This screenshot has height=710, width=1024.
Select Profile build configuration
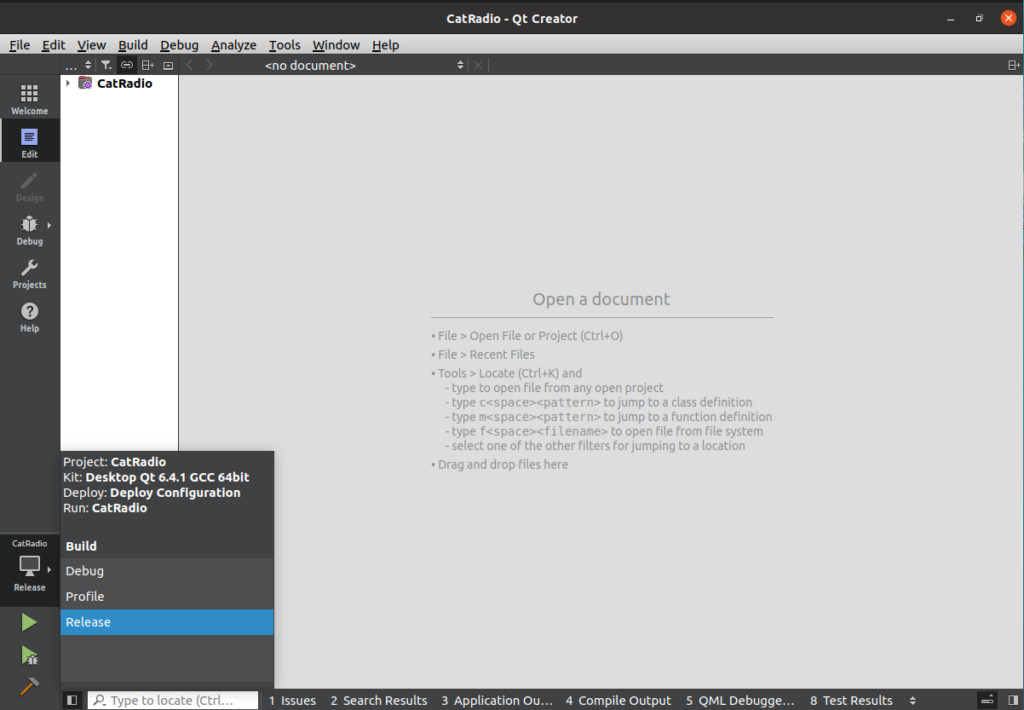(167, 596)
